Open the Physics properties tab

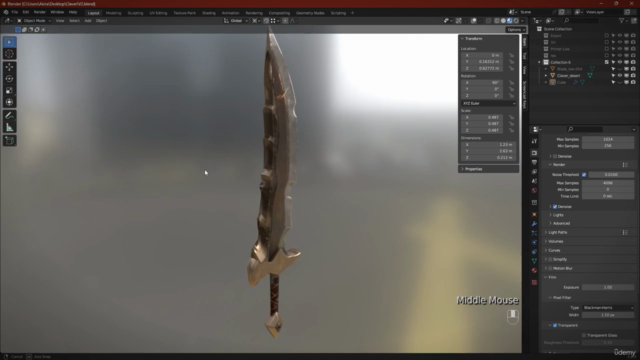tap(534, 242)
